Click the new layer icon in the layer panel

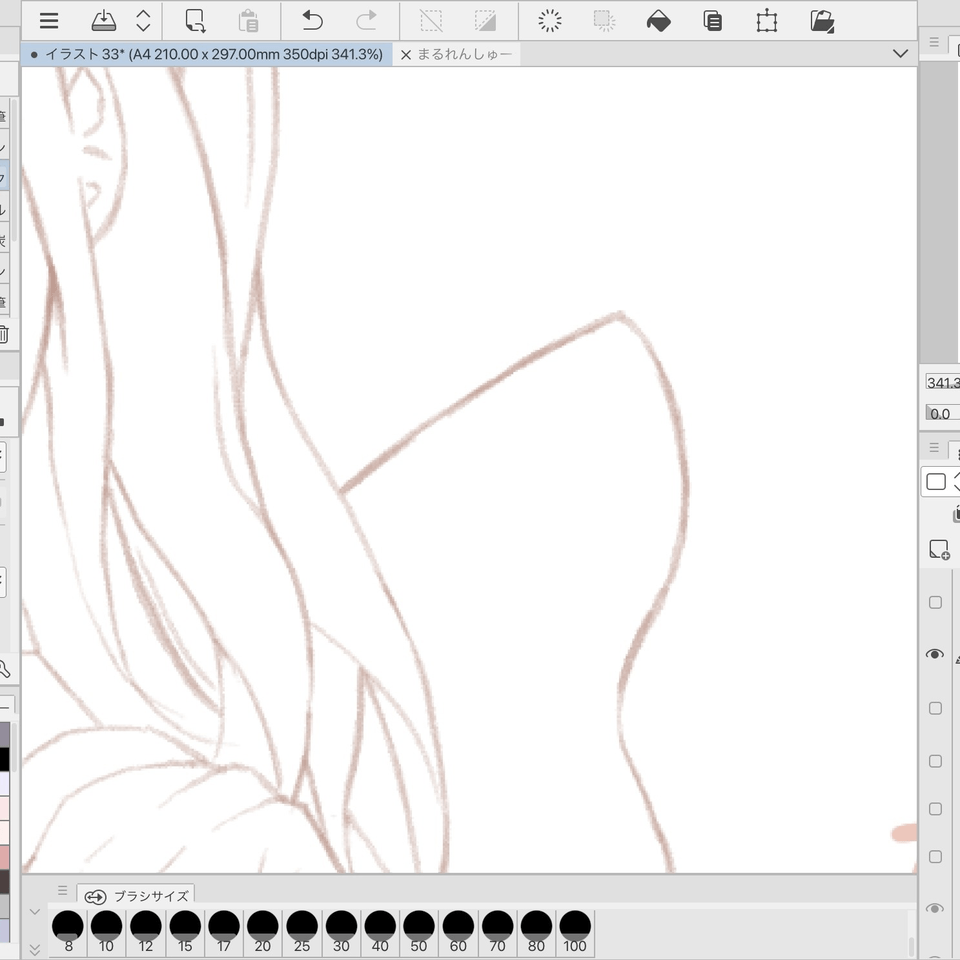click(x=939, y=549)
